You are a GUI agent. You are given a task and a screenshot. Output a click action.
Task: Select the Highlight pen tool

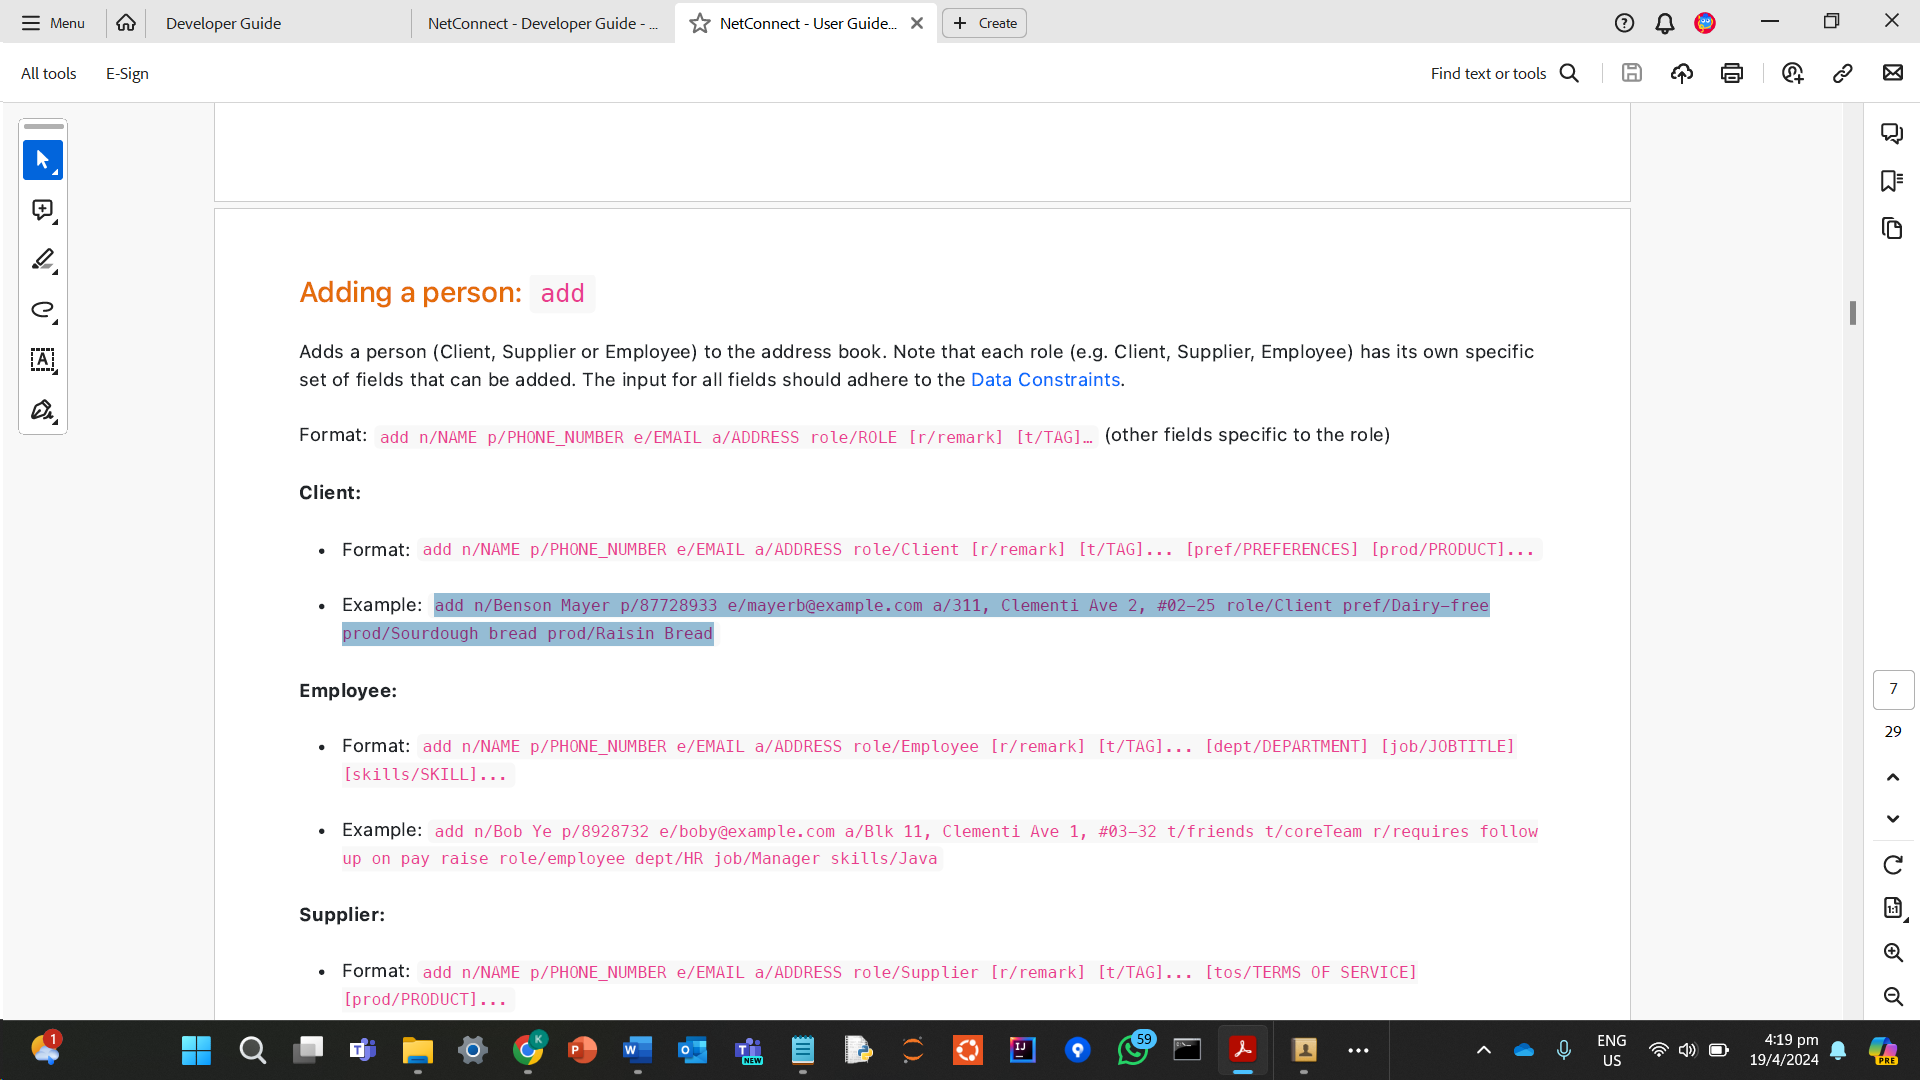(42, 260)
